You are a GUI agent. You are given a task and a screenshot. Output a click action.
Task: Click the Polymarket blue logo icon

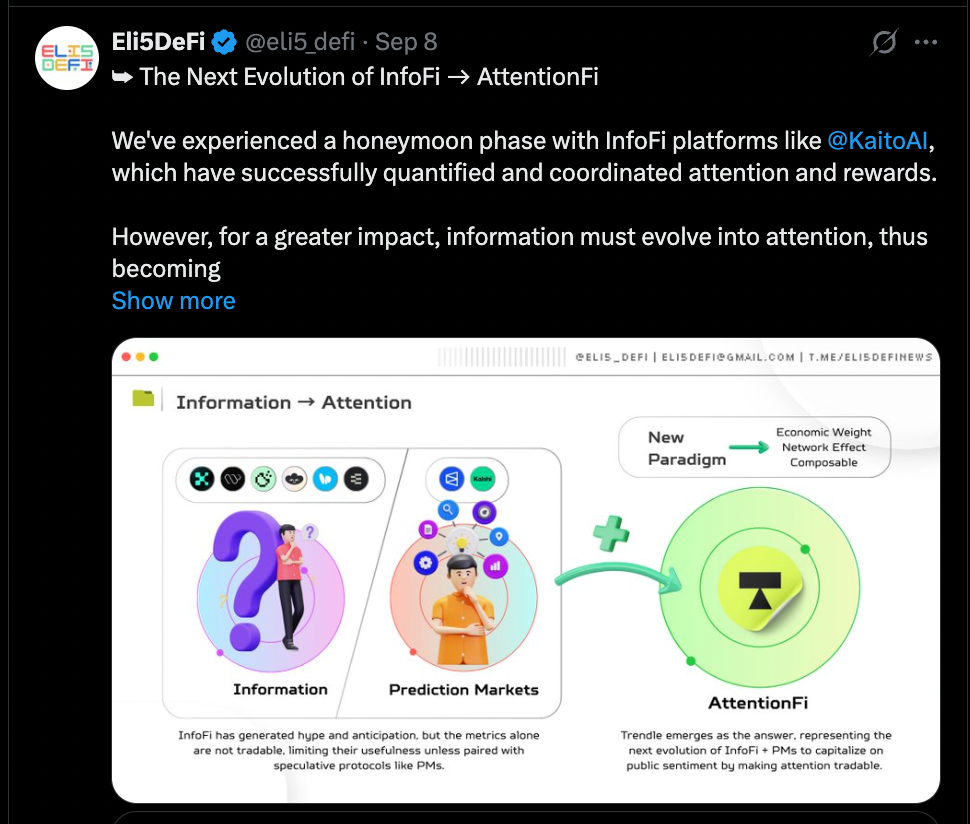coord(452,479)
